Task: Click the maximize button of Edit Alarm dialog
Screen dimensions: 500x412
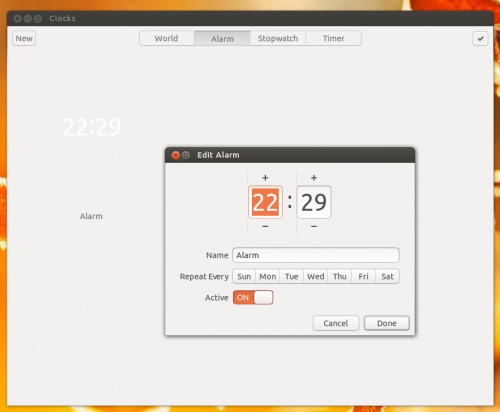Action: tap(186, 155)
